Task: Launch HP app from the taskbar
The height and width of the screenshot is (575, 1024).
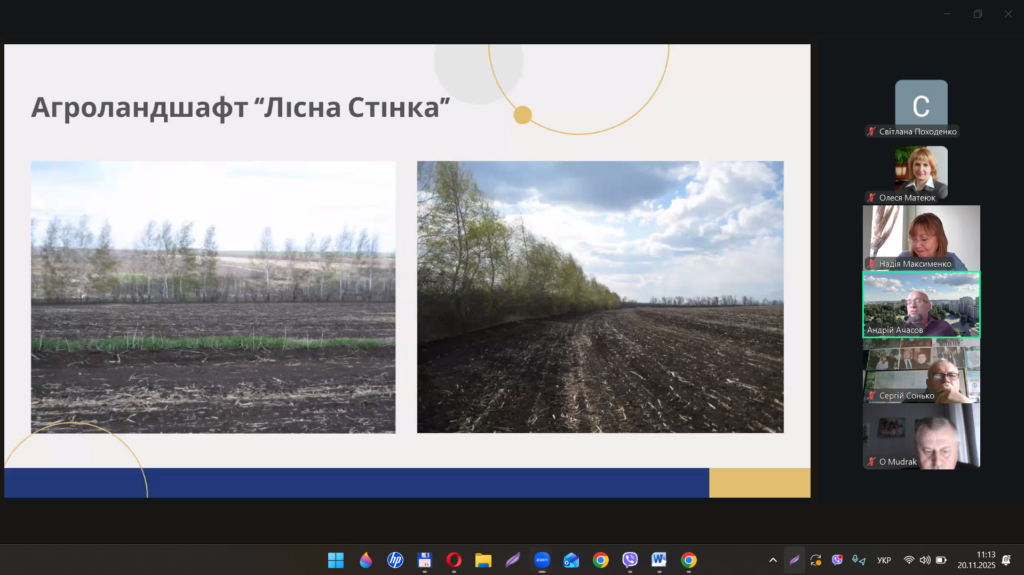Action: coord(395,560)
